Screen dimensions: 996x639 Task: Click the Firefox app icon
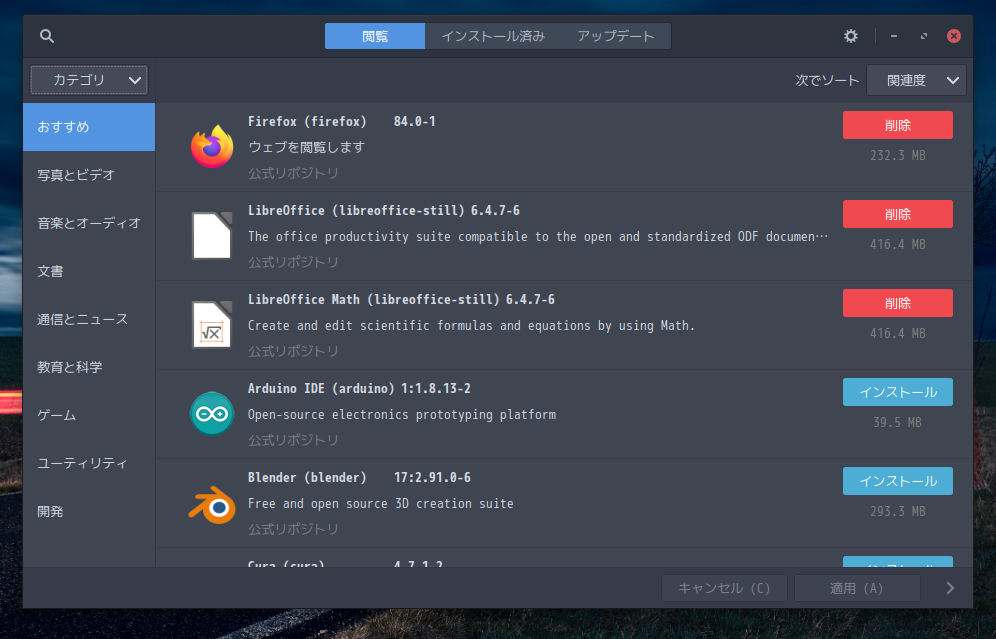coord(212,147)
